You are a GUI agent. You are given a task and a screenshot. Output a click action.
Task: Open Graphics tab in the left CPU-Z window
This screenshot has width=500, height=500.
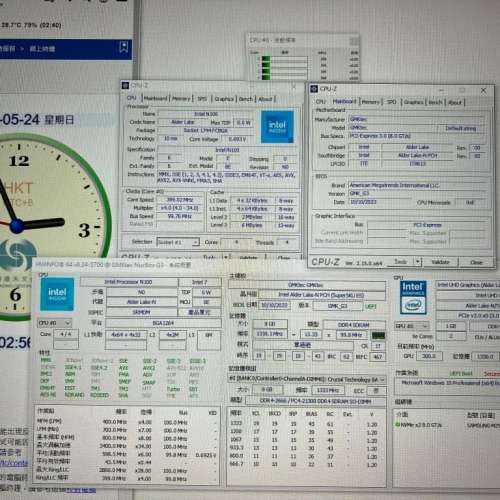[224, 99]
